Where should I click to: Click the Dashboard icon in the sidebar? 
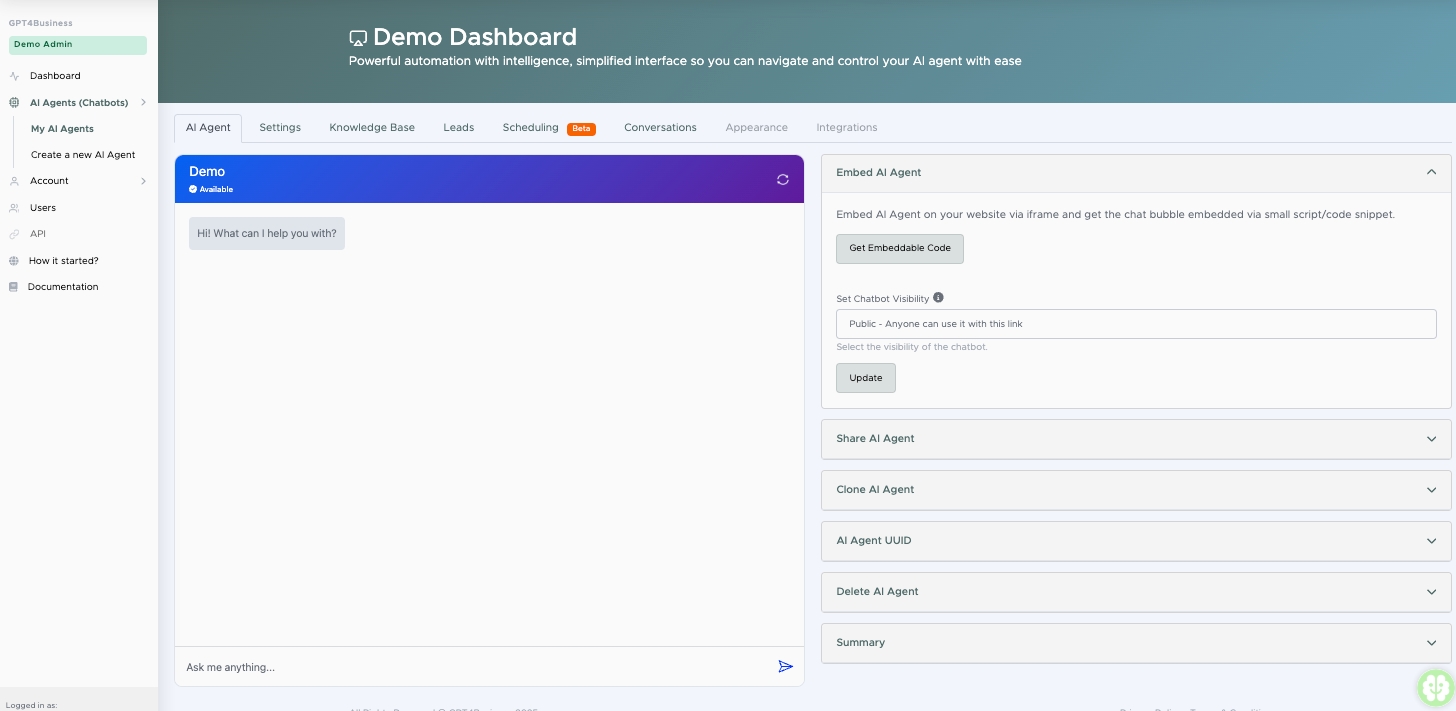14,76
